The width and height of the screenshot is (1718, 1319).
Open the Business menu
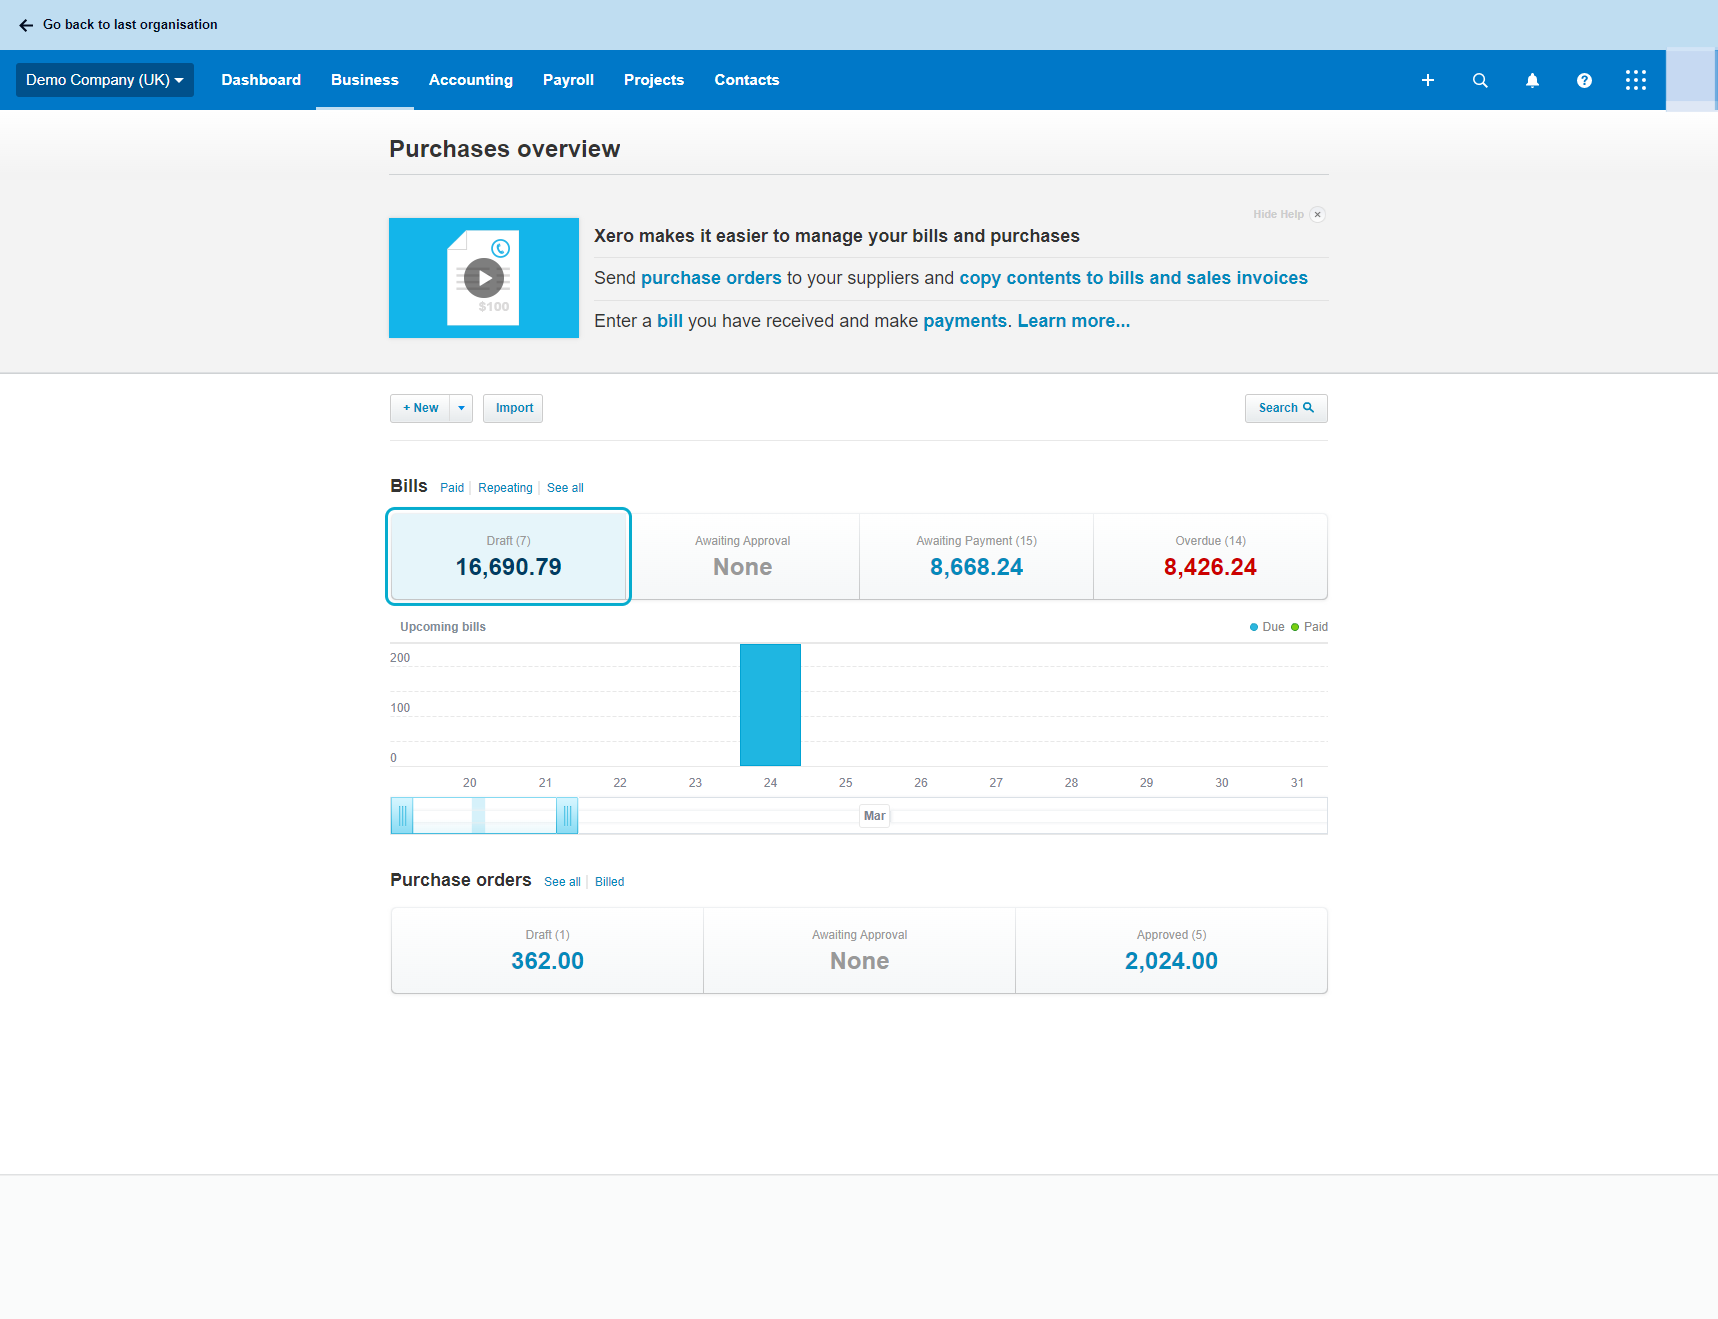[365, 80]
